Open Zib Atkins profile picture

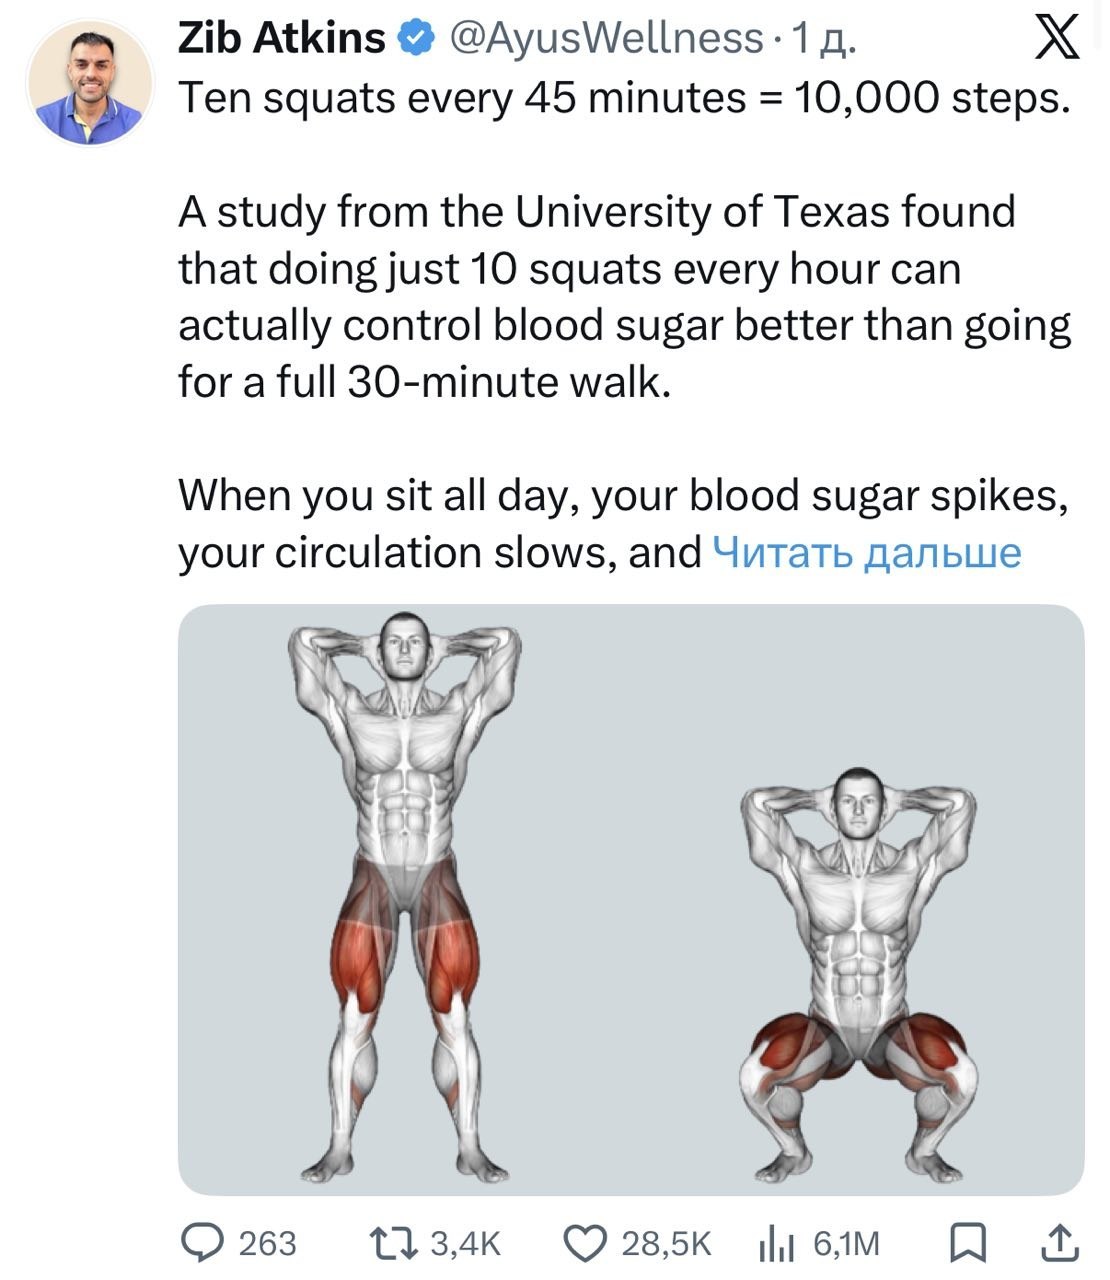tap(91, 83)
